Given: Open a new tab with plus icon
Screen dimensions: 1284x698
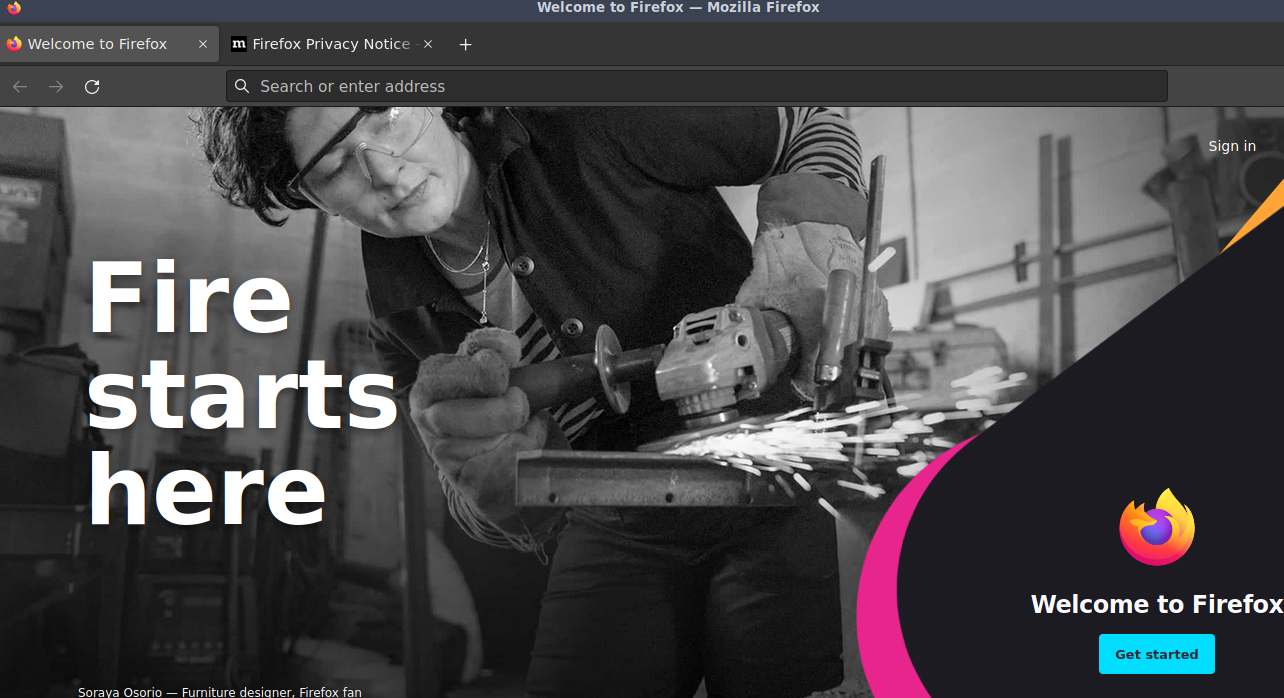Looking at the screenshot, I should [x=465, y=44].
